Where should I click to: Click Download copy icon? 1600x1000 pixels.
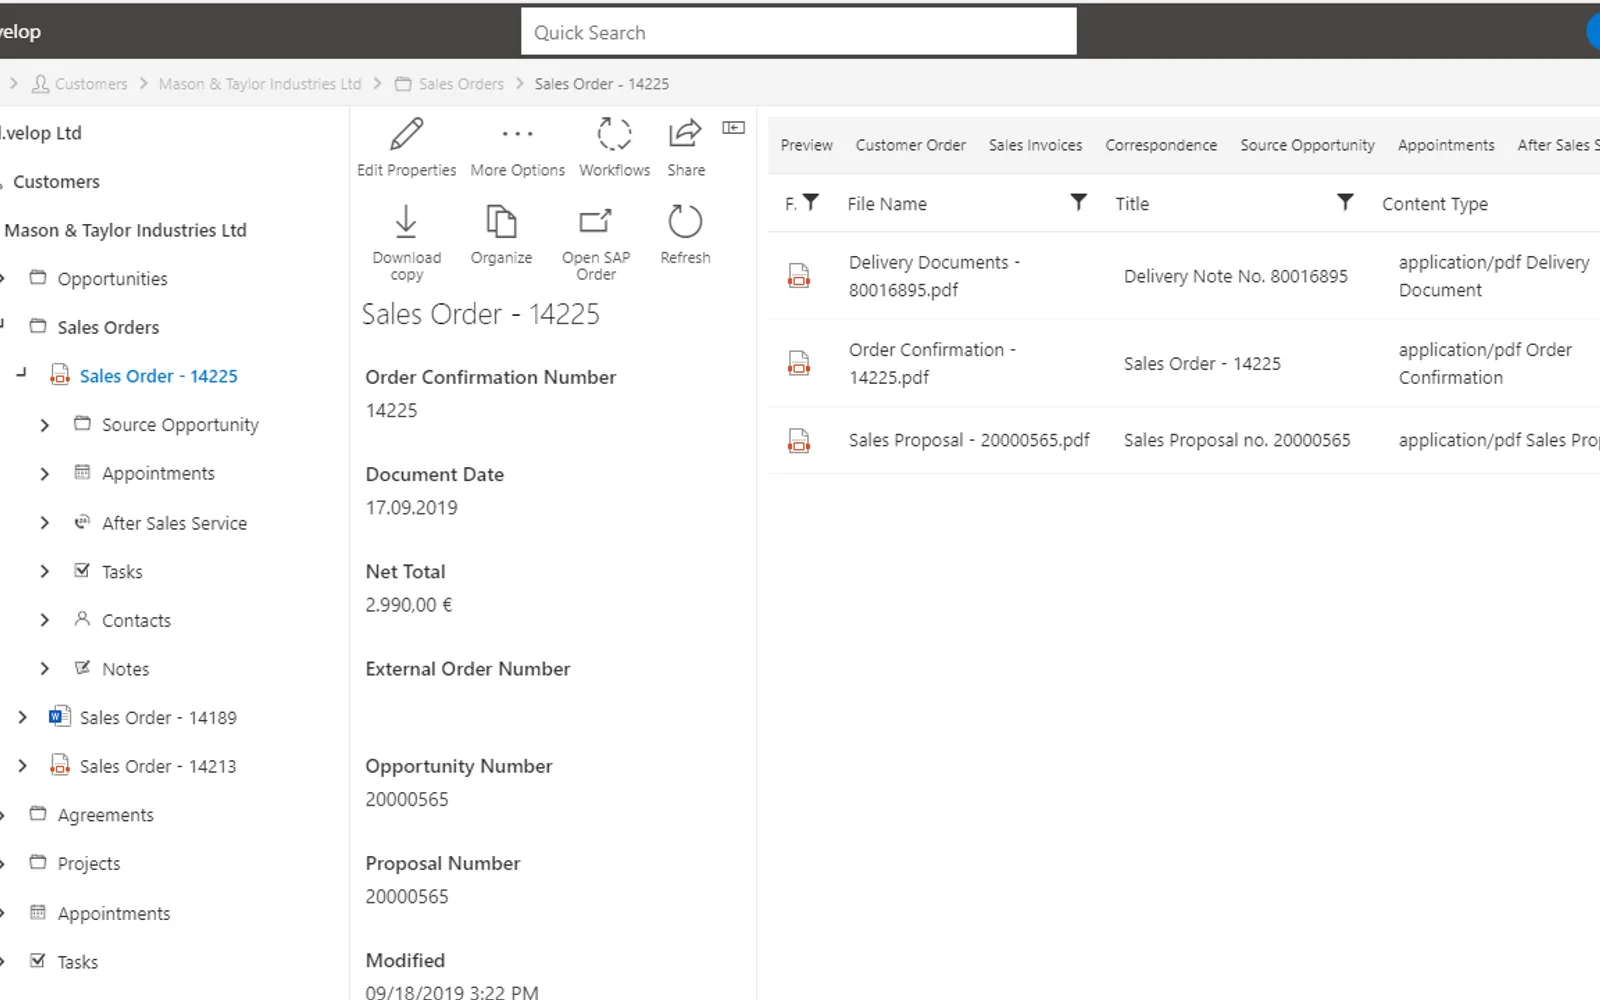tap(406, 222)
